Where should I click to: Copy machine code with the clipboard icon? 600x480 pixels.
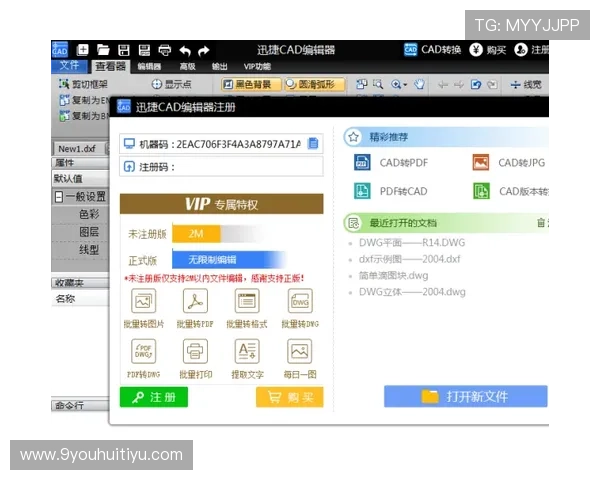(313, 144)
